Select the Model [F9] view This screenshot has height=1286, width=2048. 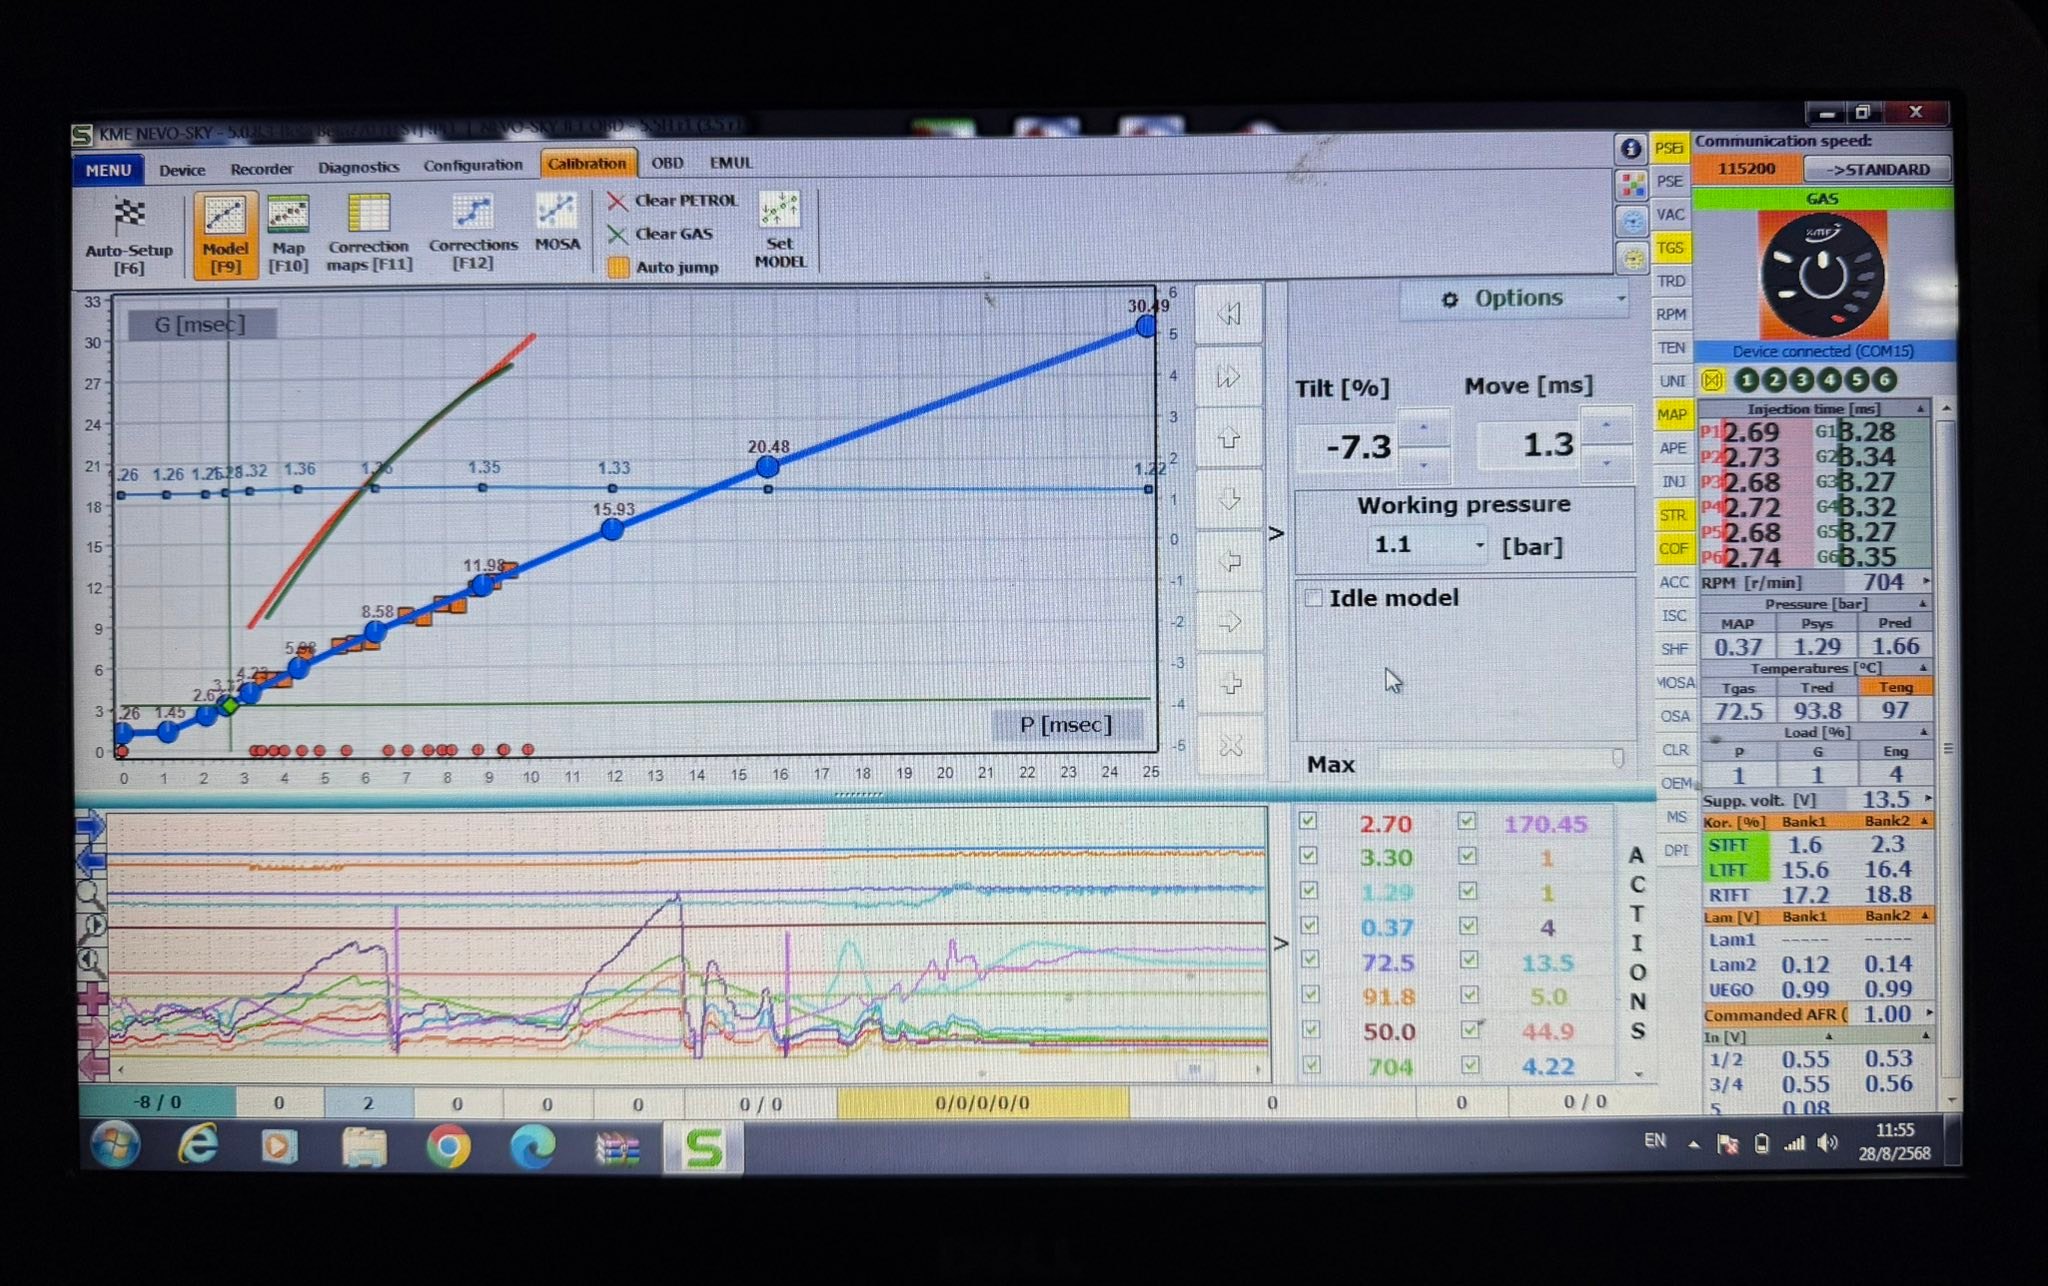225,236
